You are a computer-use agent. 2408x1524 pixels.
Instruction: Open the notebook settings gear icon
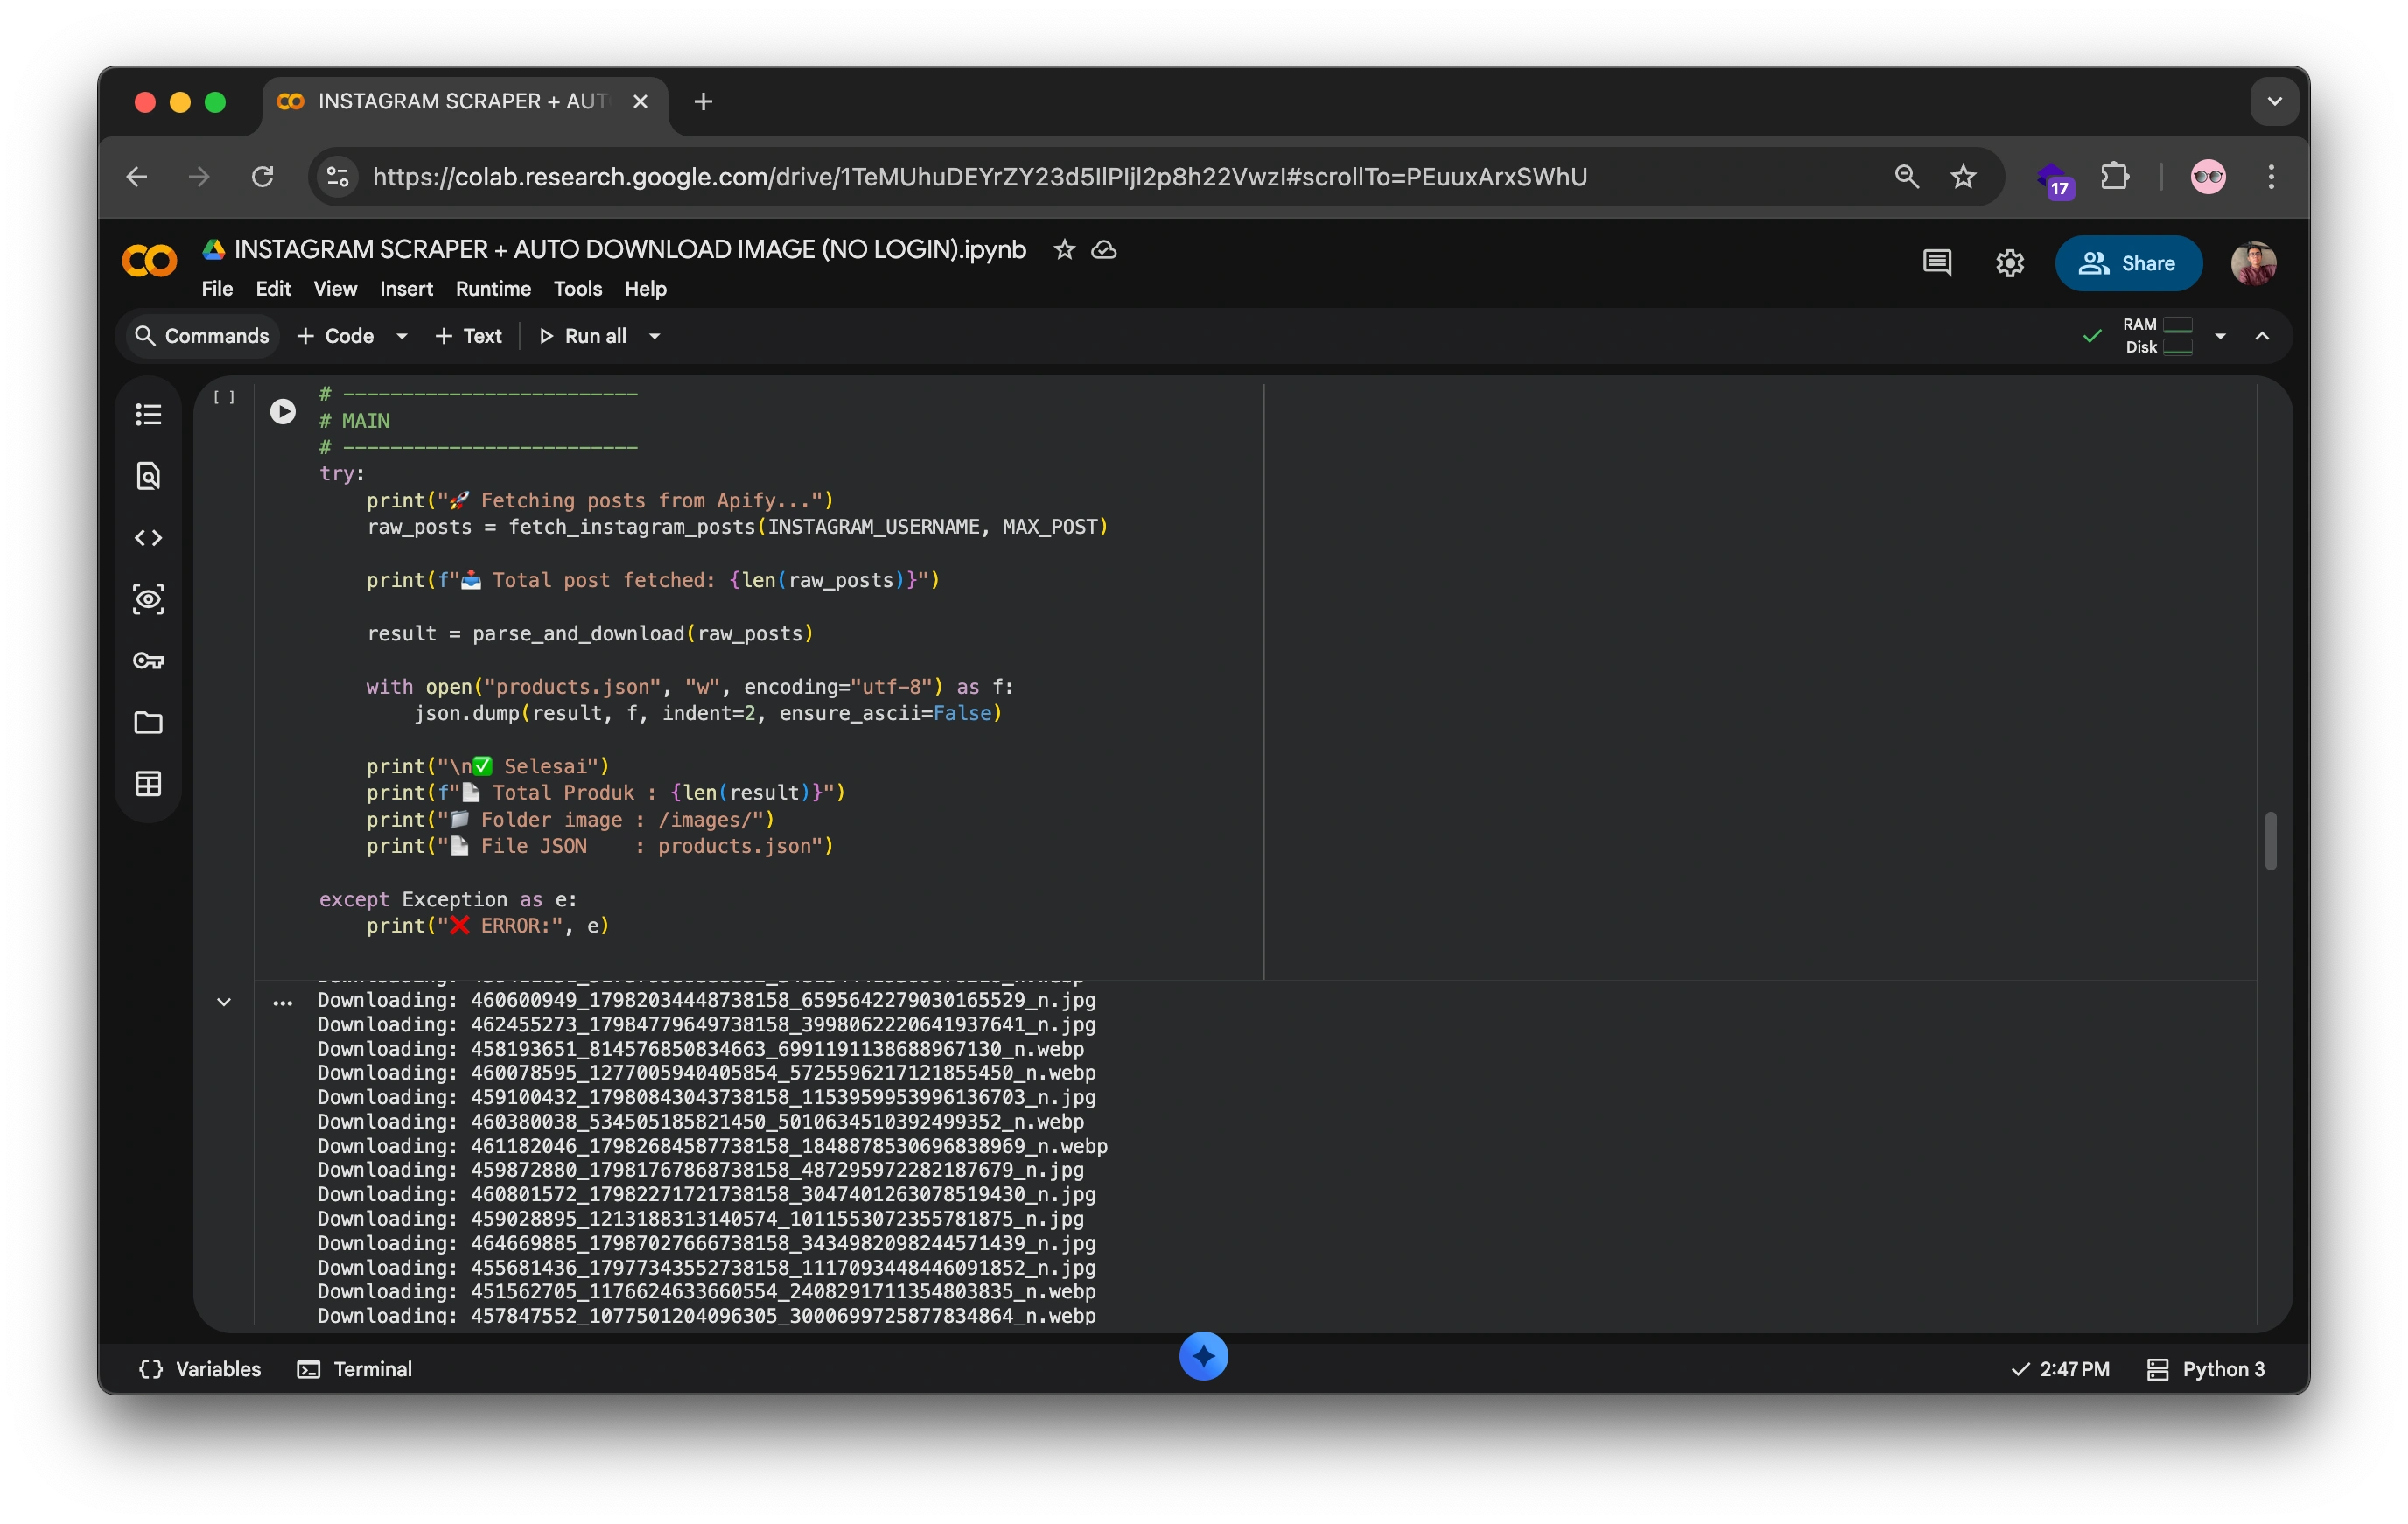point(2009,263)
